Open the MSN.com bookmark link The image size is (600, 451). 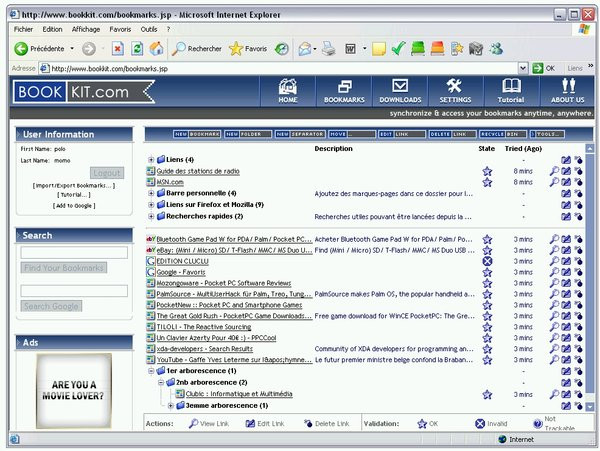coord(170,182)
